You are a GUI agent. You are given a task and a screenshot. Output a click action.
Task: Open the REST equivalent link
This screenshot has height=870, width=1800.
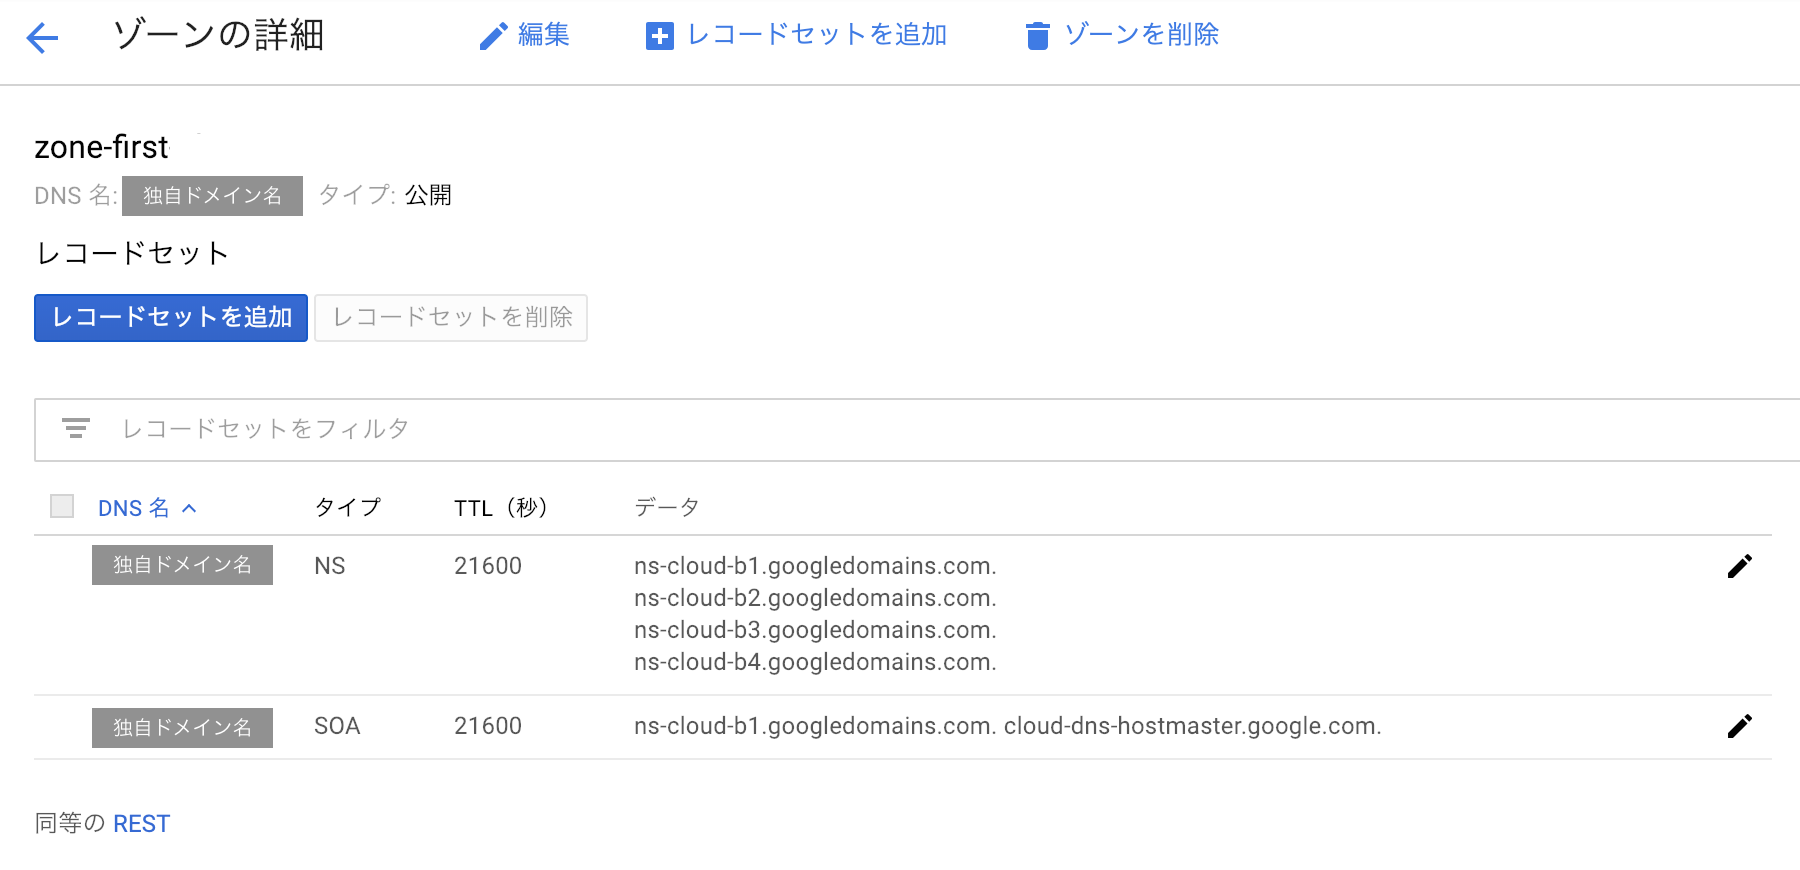(141, 823)
